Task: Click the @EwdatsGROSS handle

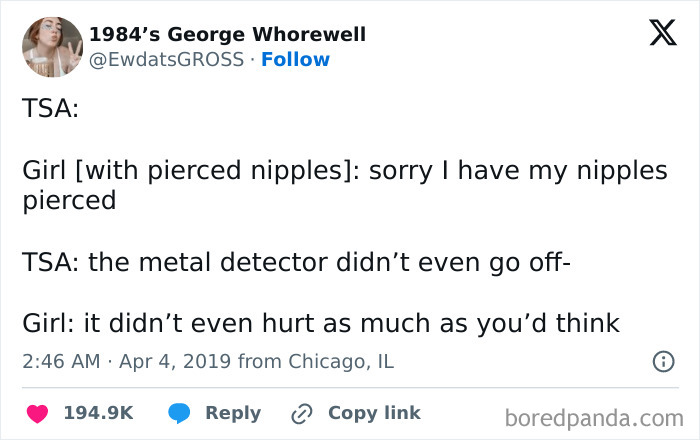Action: tap(166, 60)
